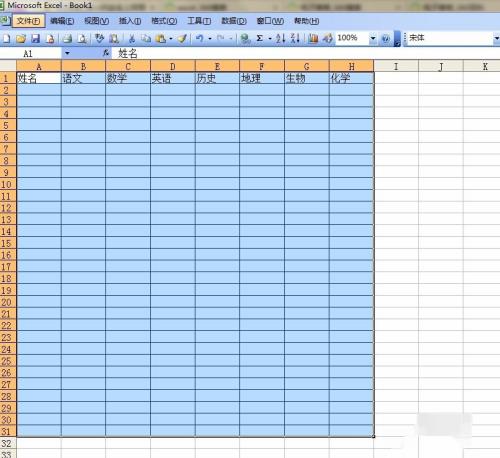Select column A header
The height and width of the screenshot is (458, 500).
coord(39,66)
